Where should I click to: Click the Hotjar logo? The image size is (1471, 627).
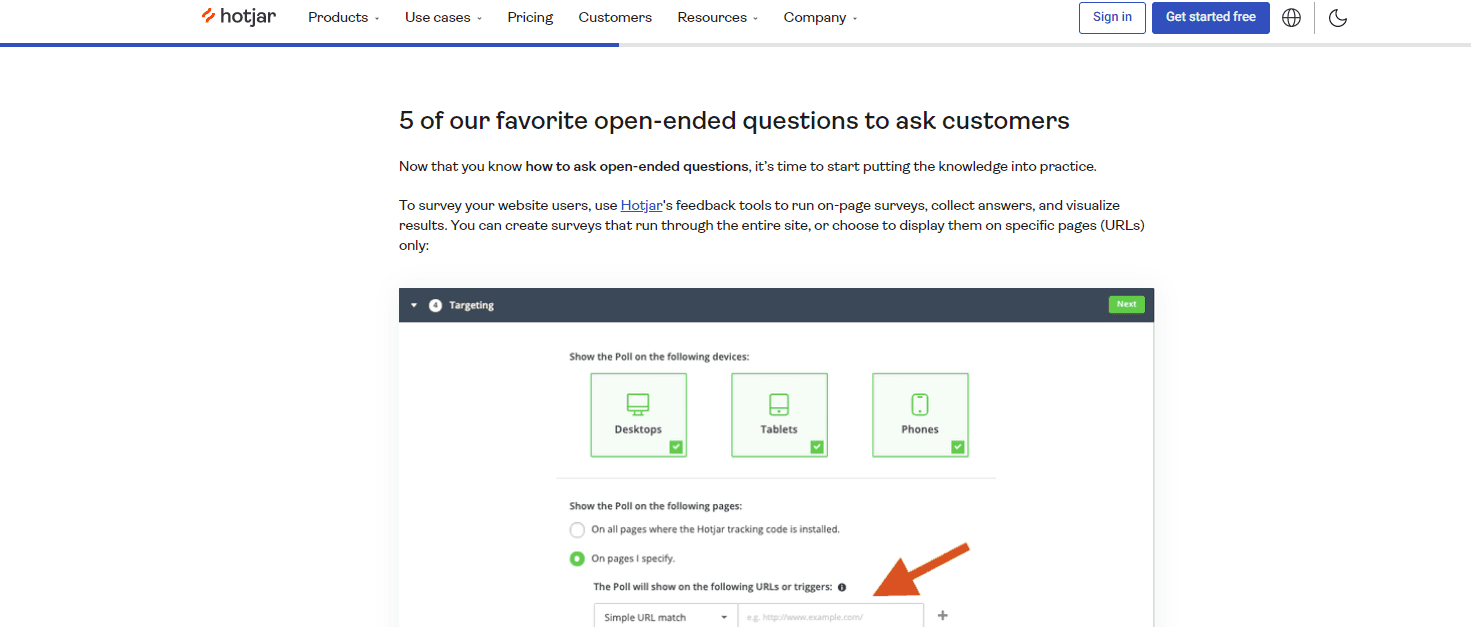click(238, 17)
